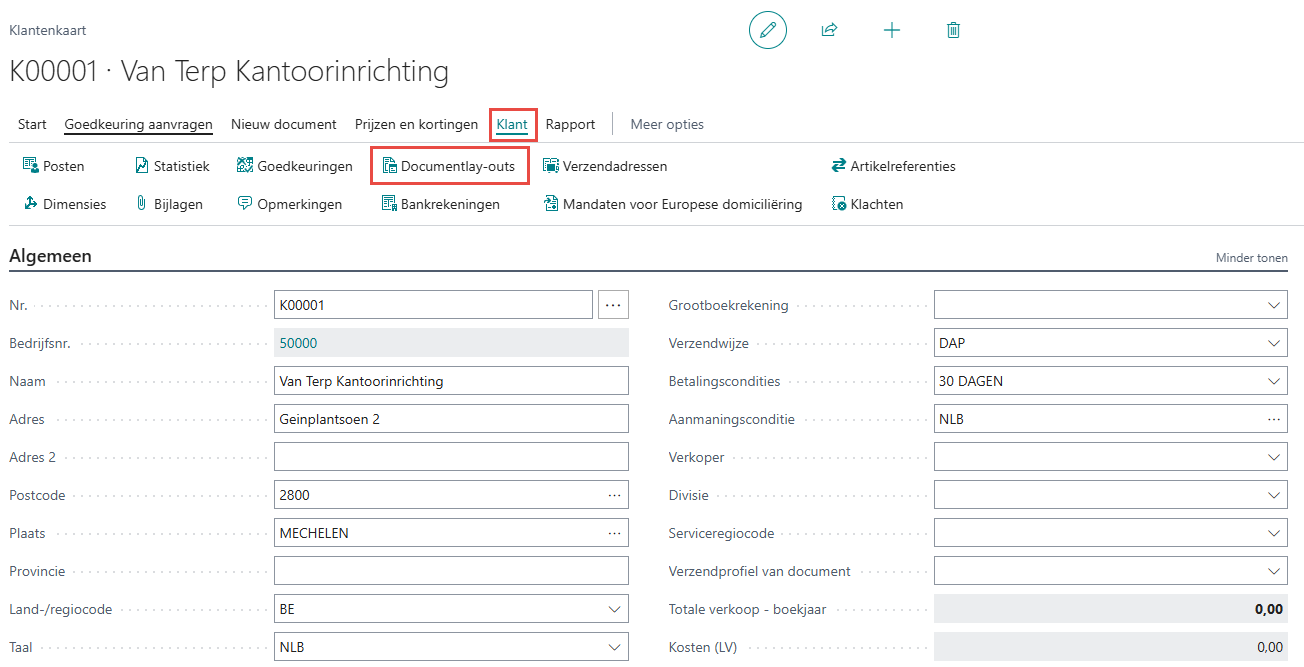Click the share icon at top

829,30
